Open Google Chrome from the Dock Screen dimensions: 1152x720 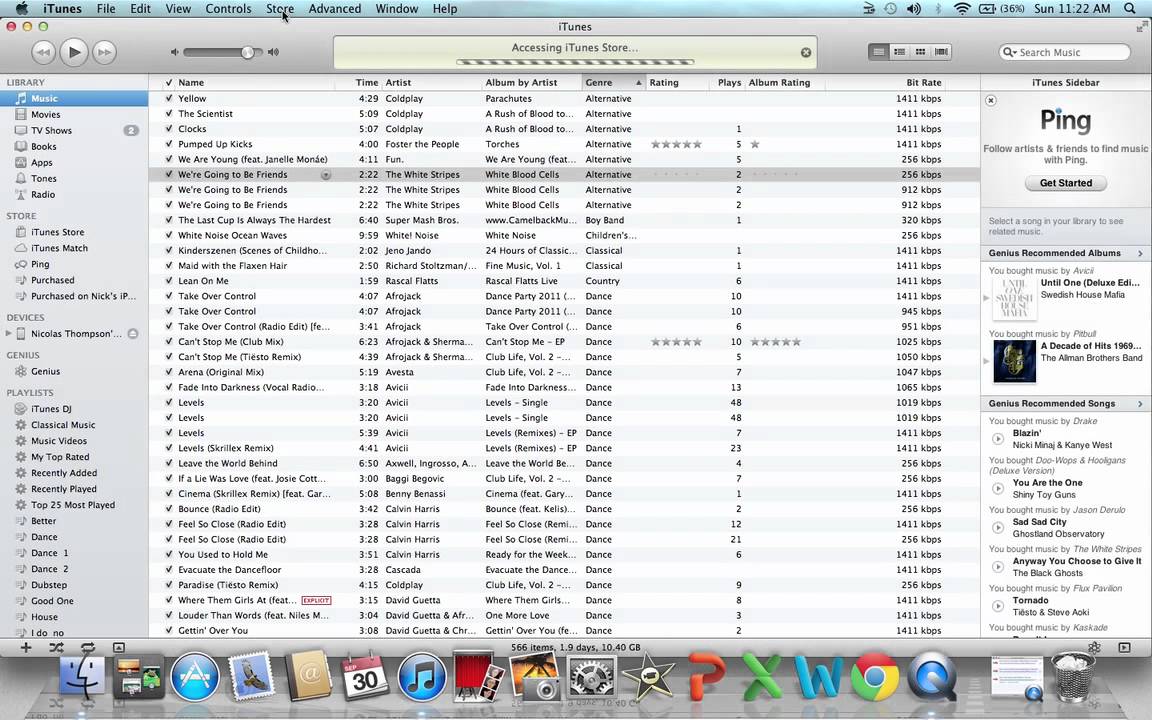(874, 677)
